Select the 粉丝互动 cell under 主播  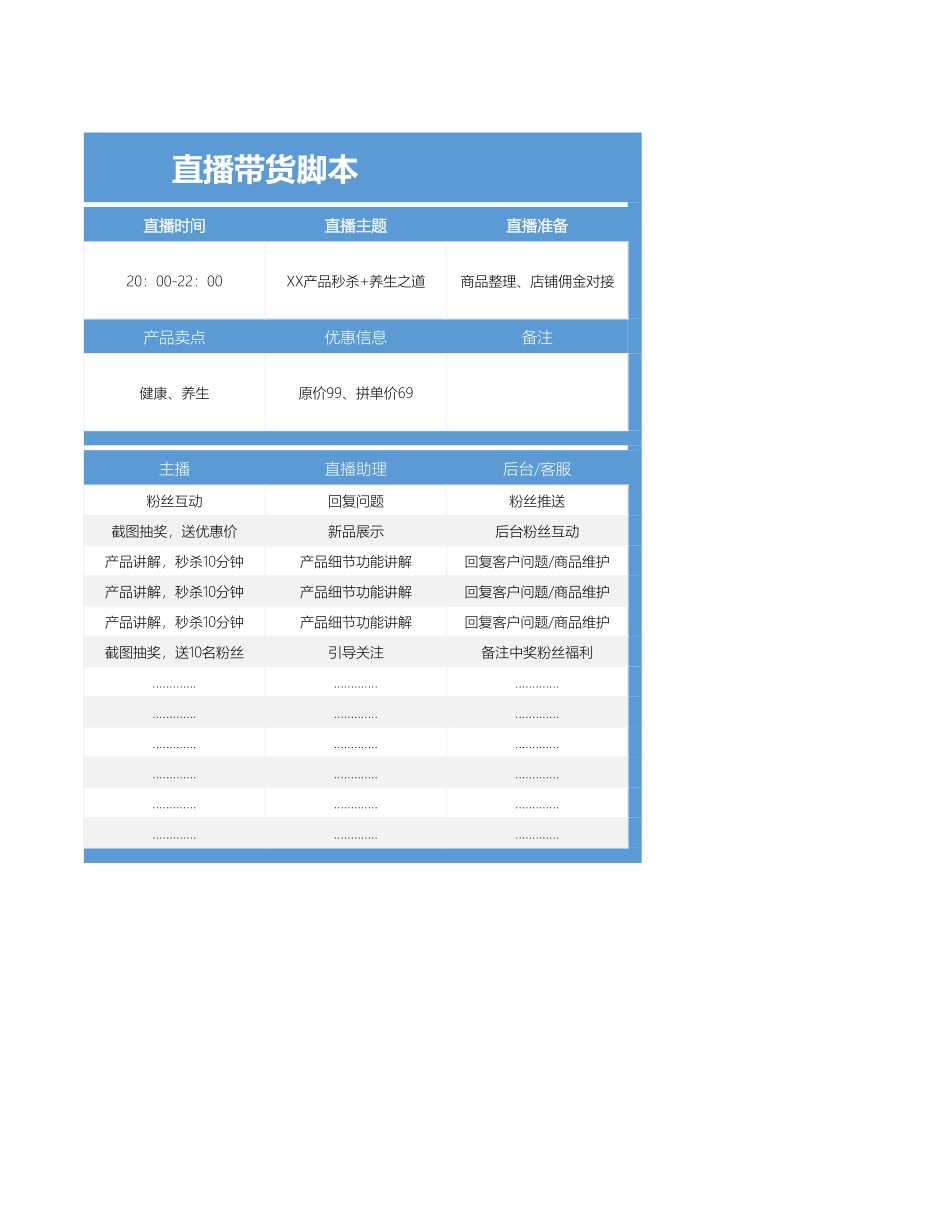coord(174,501)
